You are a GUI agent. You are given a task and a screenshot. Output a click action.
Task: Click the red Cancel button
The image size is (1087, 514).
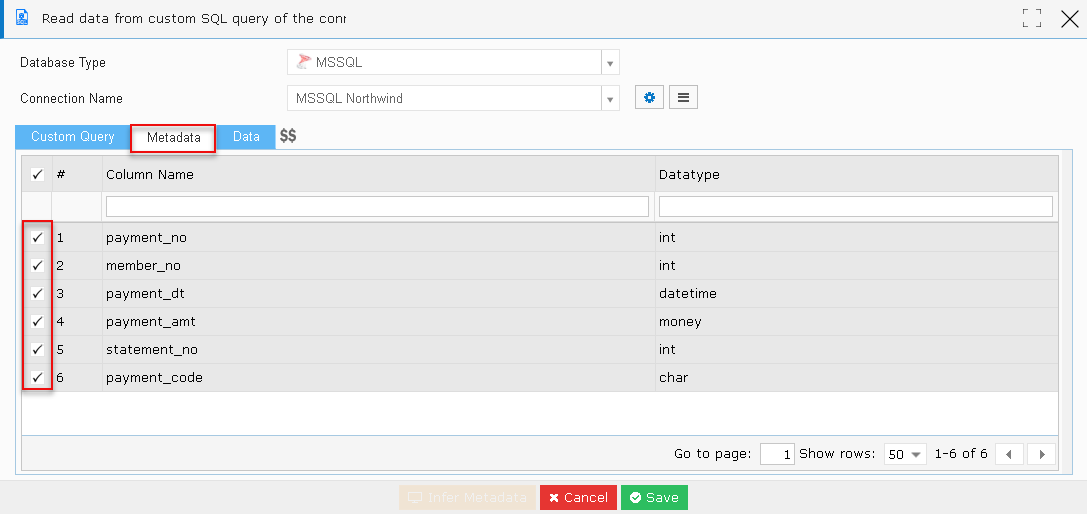578,497
